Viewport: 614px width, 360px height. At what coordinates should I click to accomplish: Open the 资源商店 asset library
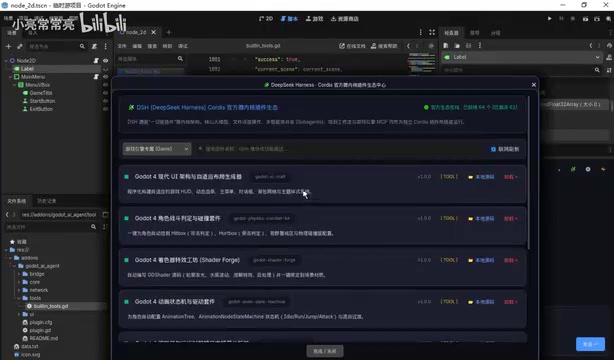pos(345,18)
